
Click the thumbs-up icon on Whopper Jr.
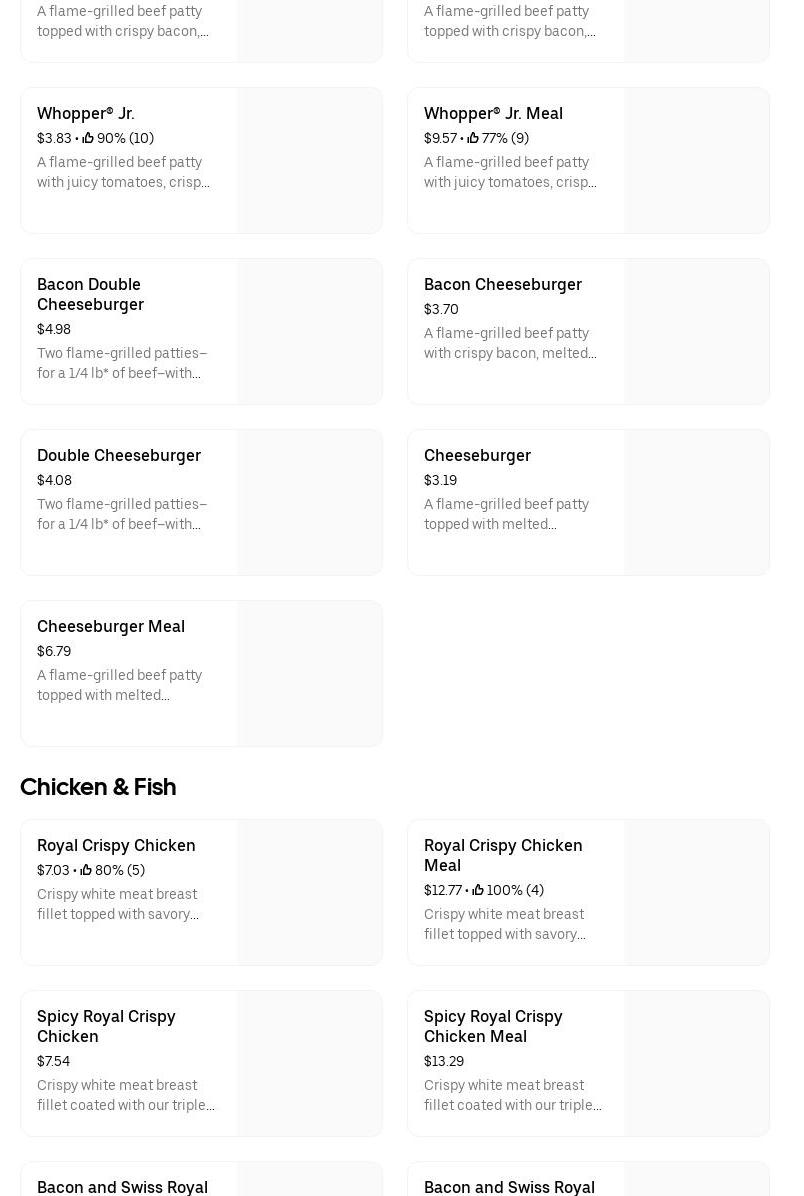click(88, 138)
